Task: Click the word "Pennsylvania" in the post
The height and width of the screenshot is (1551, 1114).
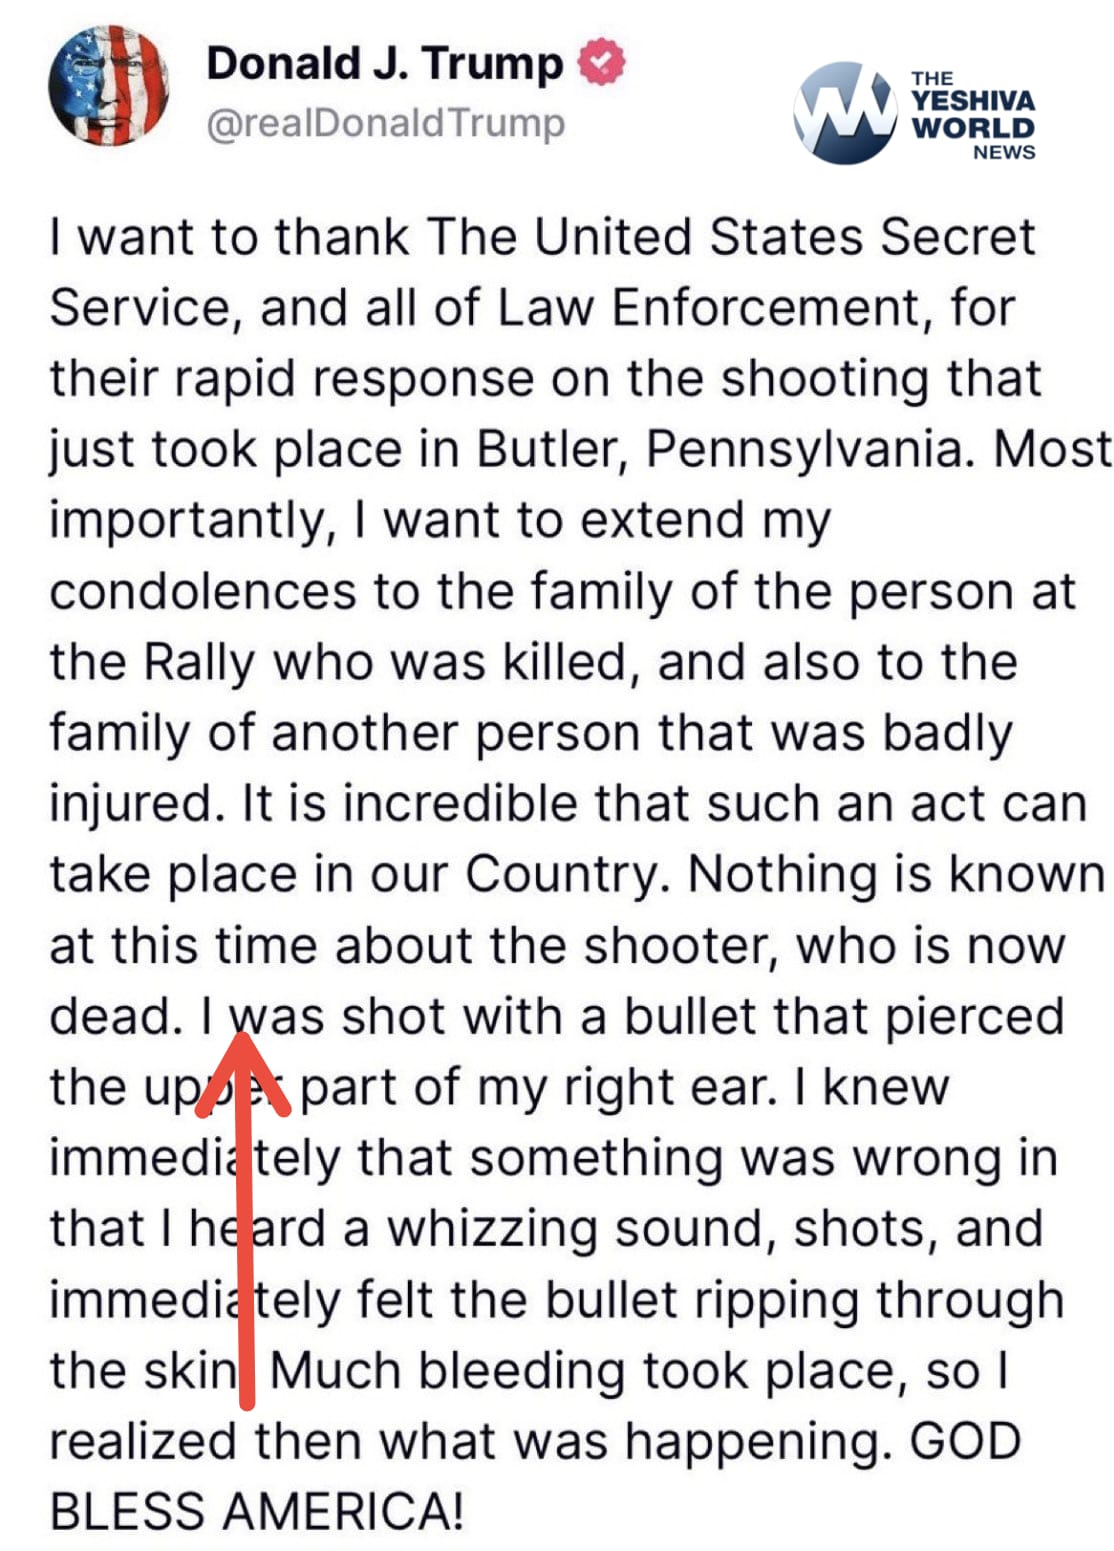Action: (x=809, y=449)
